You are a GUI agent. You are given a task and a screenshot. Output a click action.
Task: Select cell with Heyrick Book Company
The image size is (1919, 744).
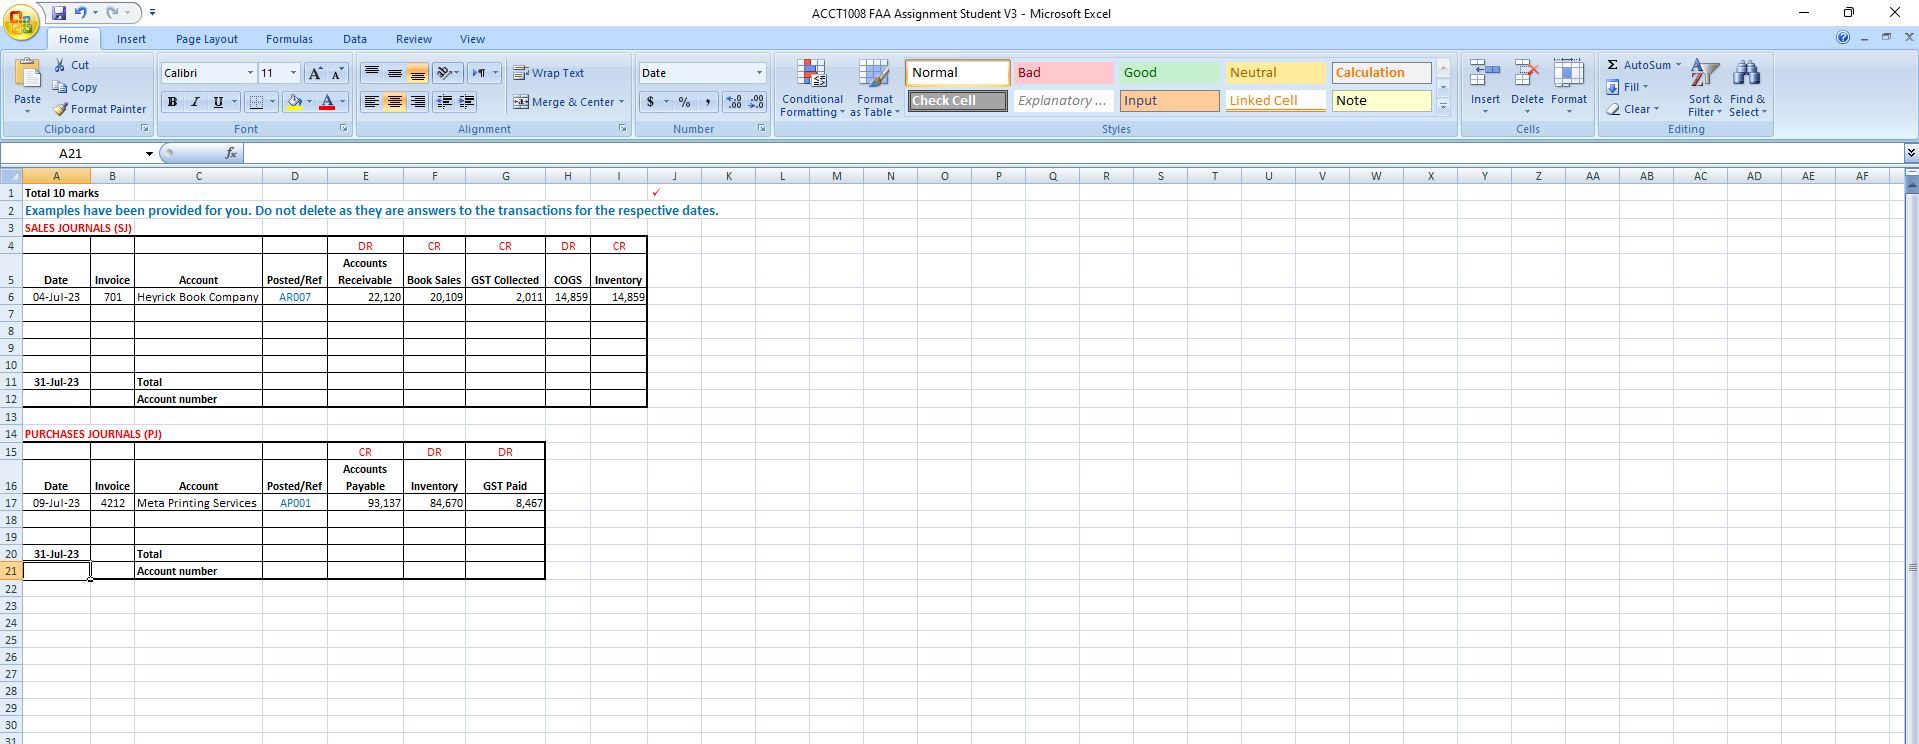(198, 297)
